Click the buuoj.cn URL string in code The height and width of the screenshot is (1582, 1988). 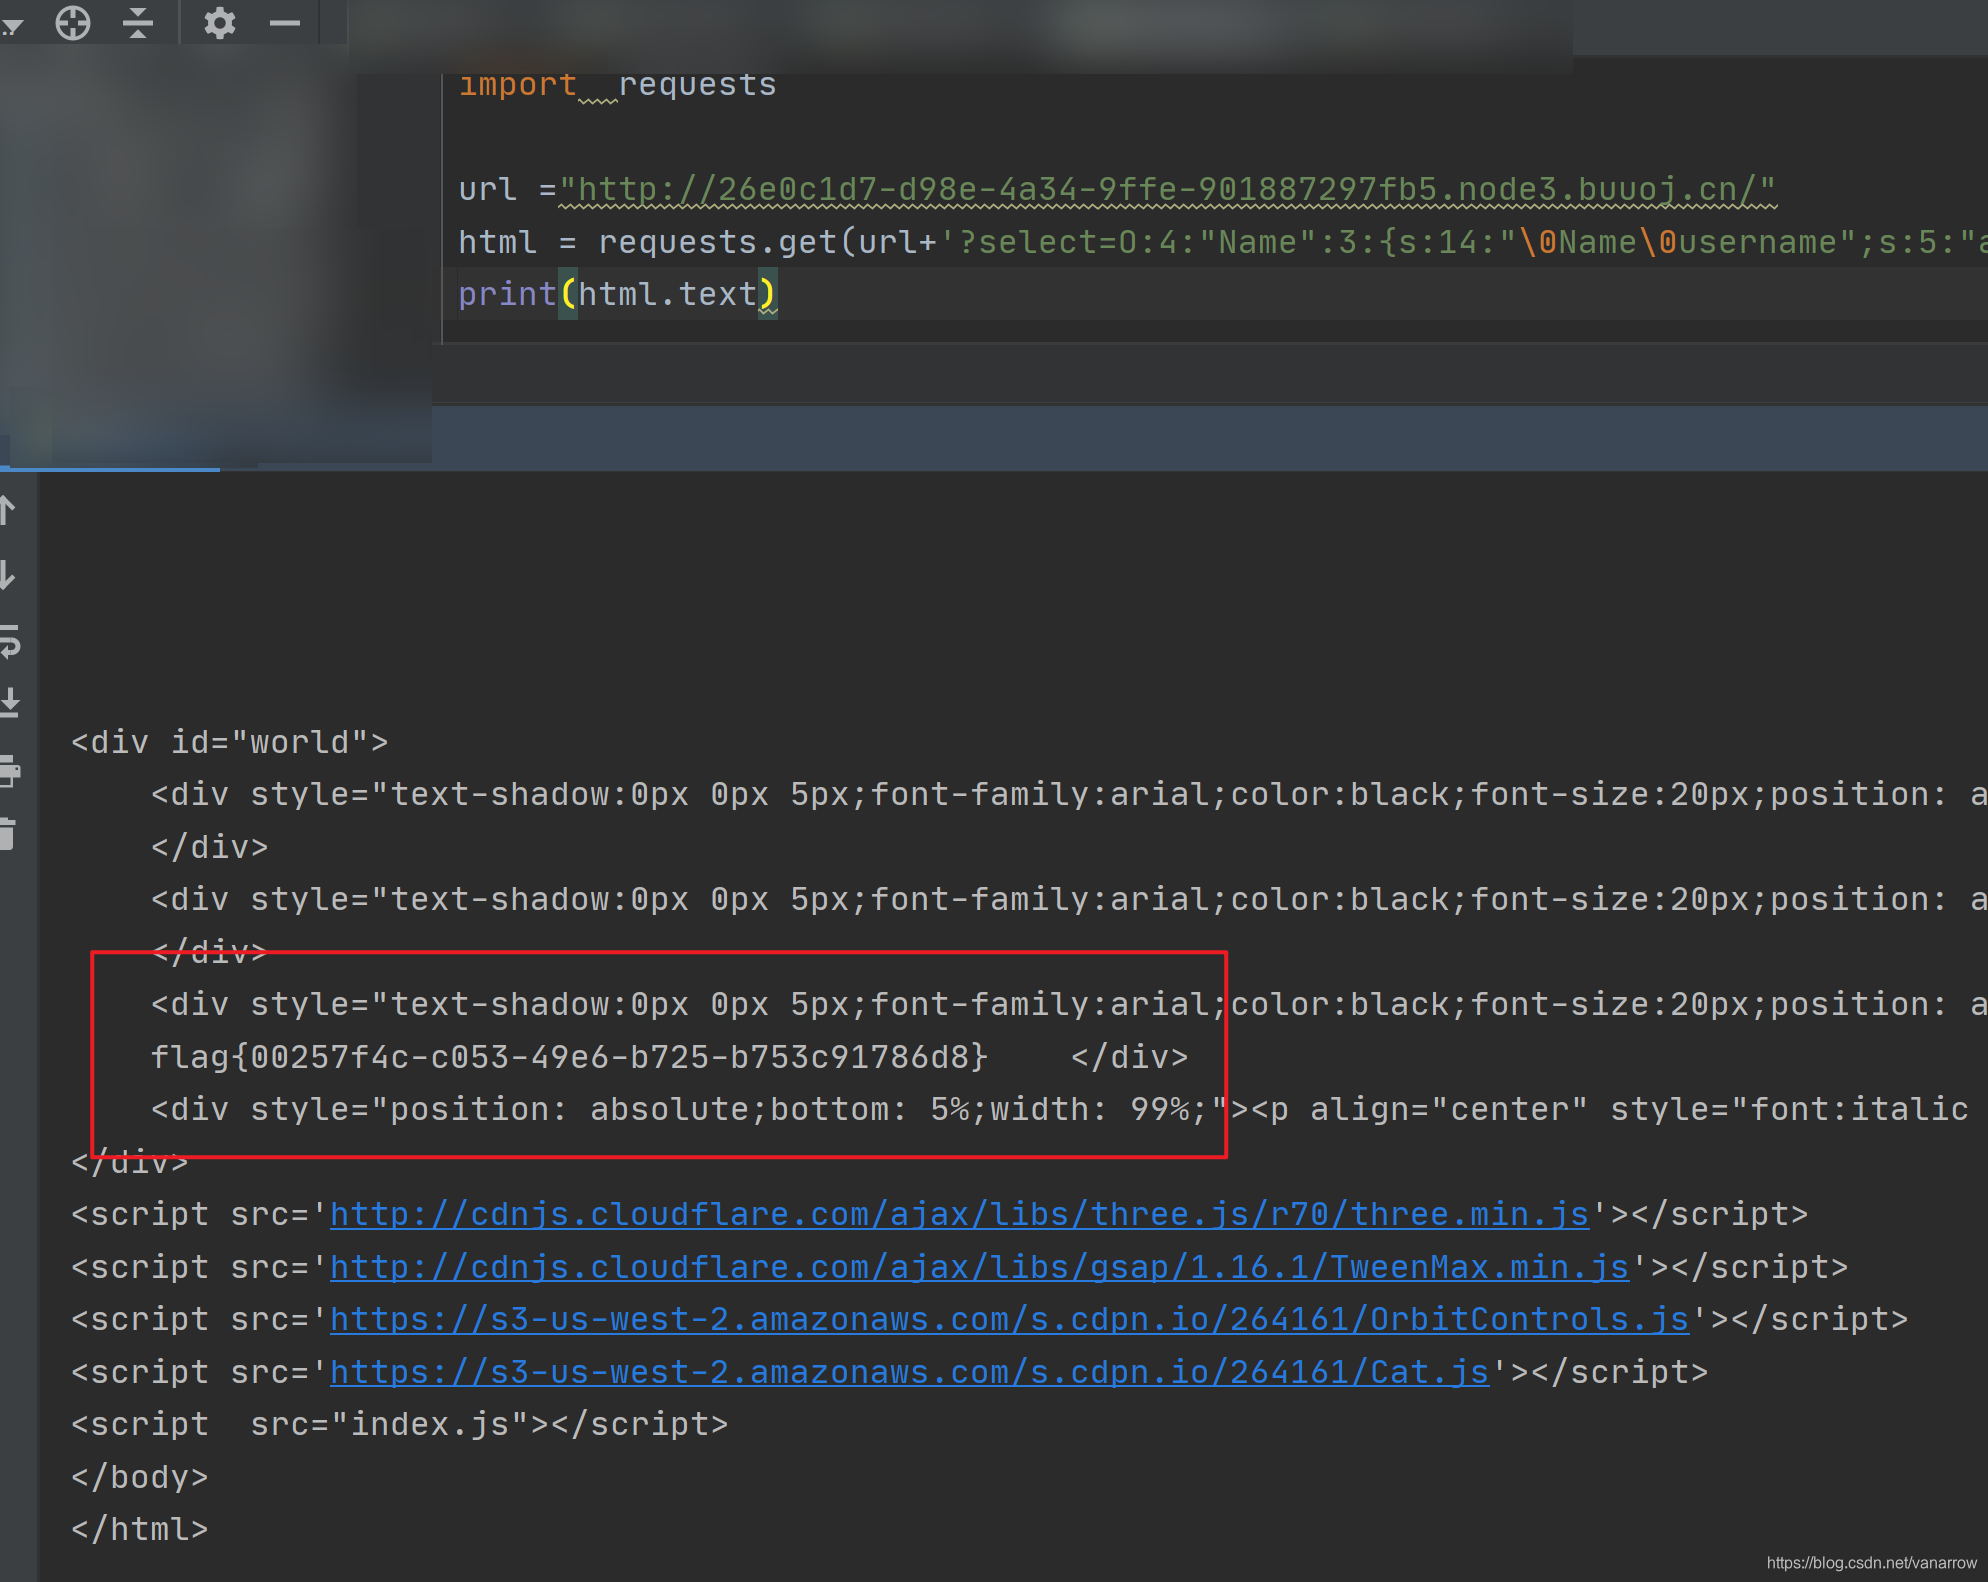[x=1167, y=189]
